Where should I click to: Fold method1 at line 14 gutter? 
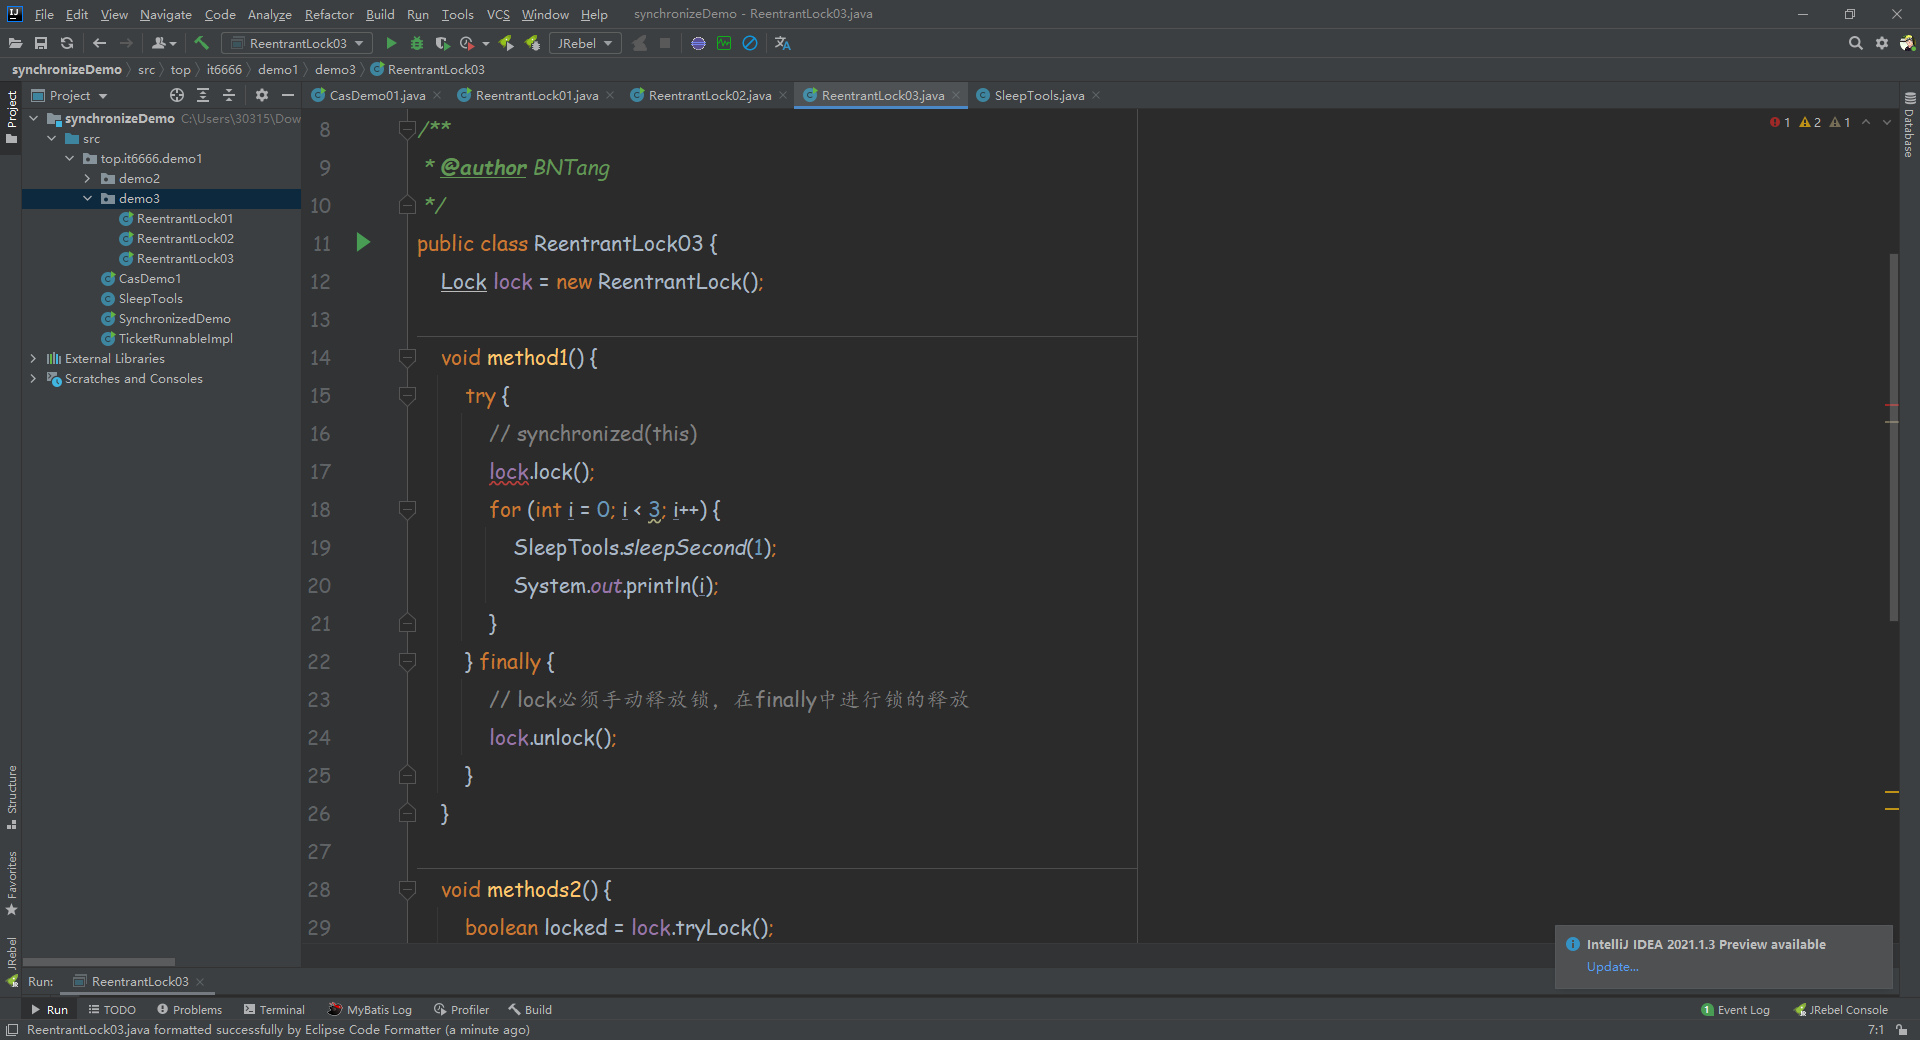(407, 357)
